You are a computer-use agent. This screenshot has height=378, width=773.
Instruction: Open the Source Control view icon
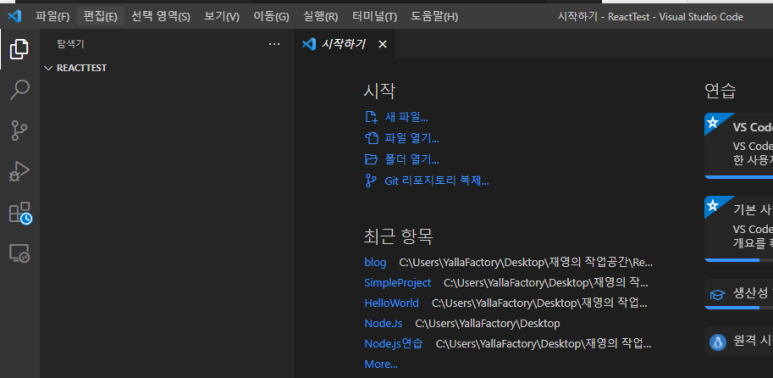pyautogui.click(x=19, y=131)
